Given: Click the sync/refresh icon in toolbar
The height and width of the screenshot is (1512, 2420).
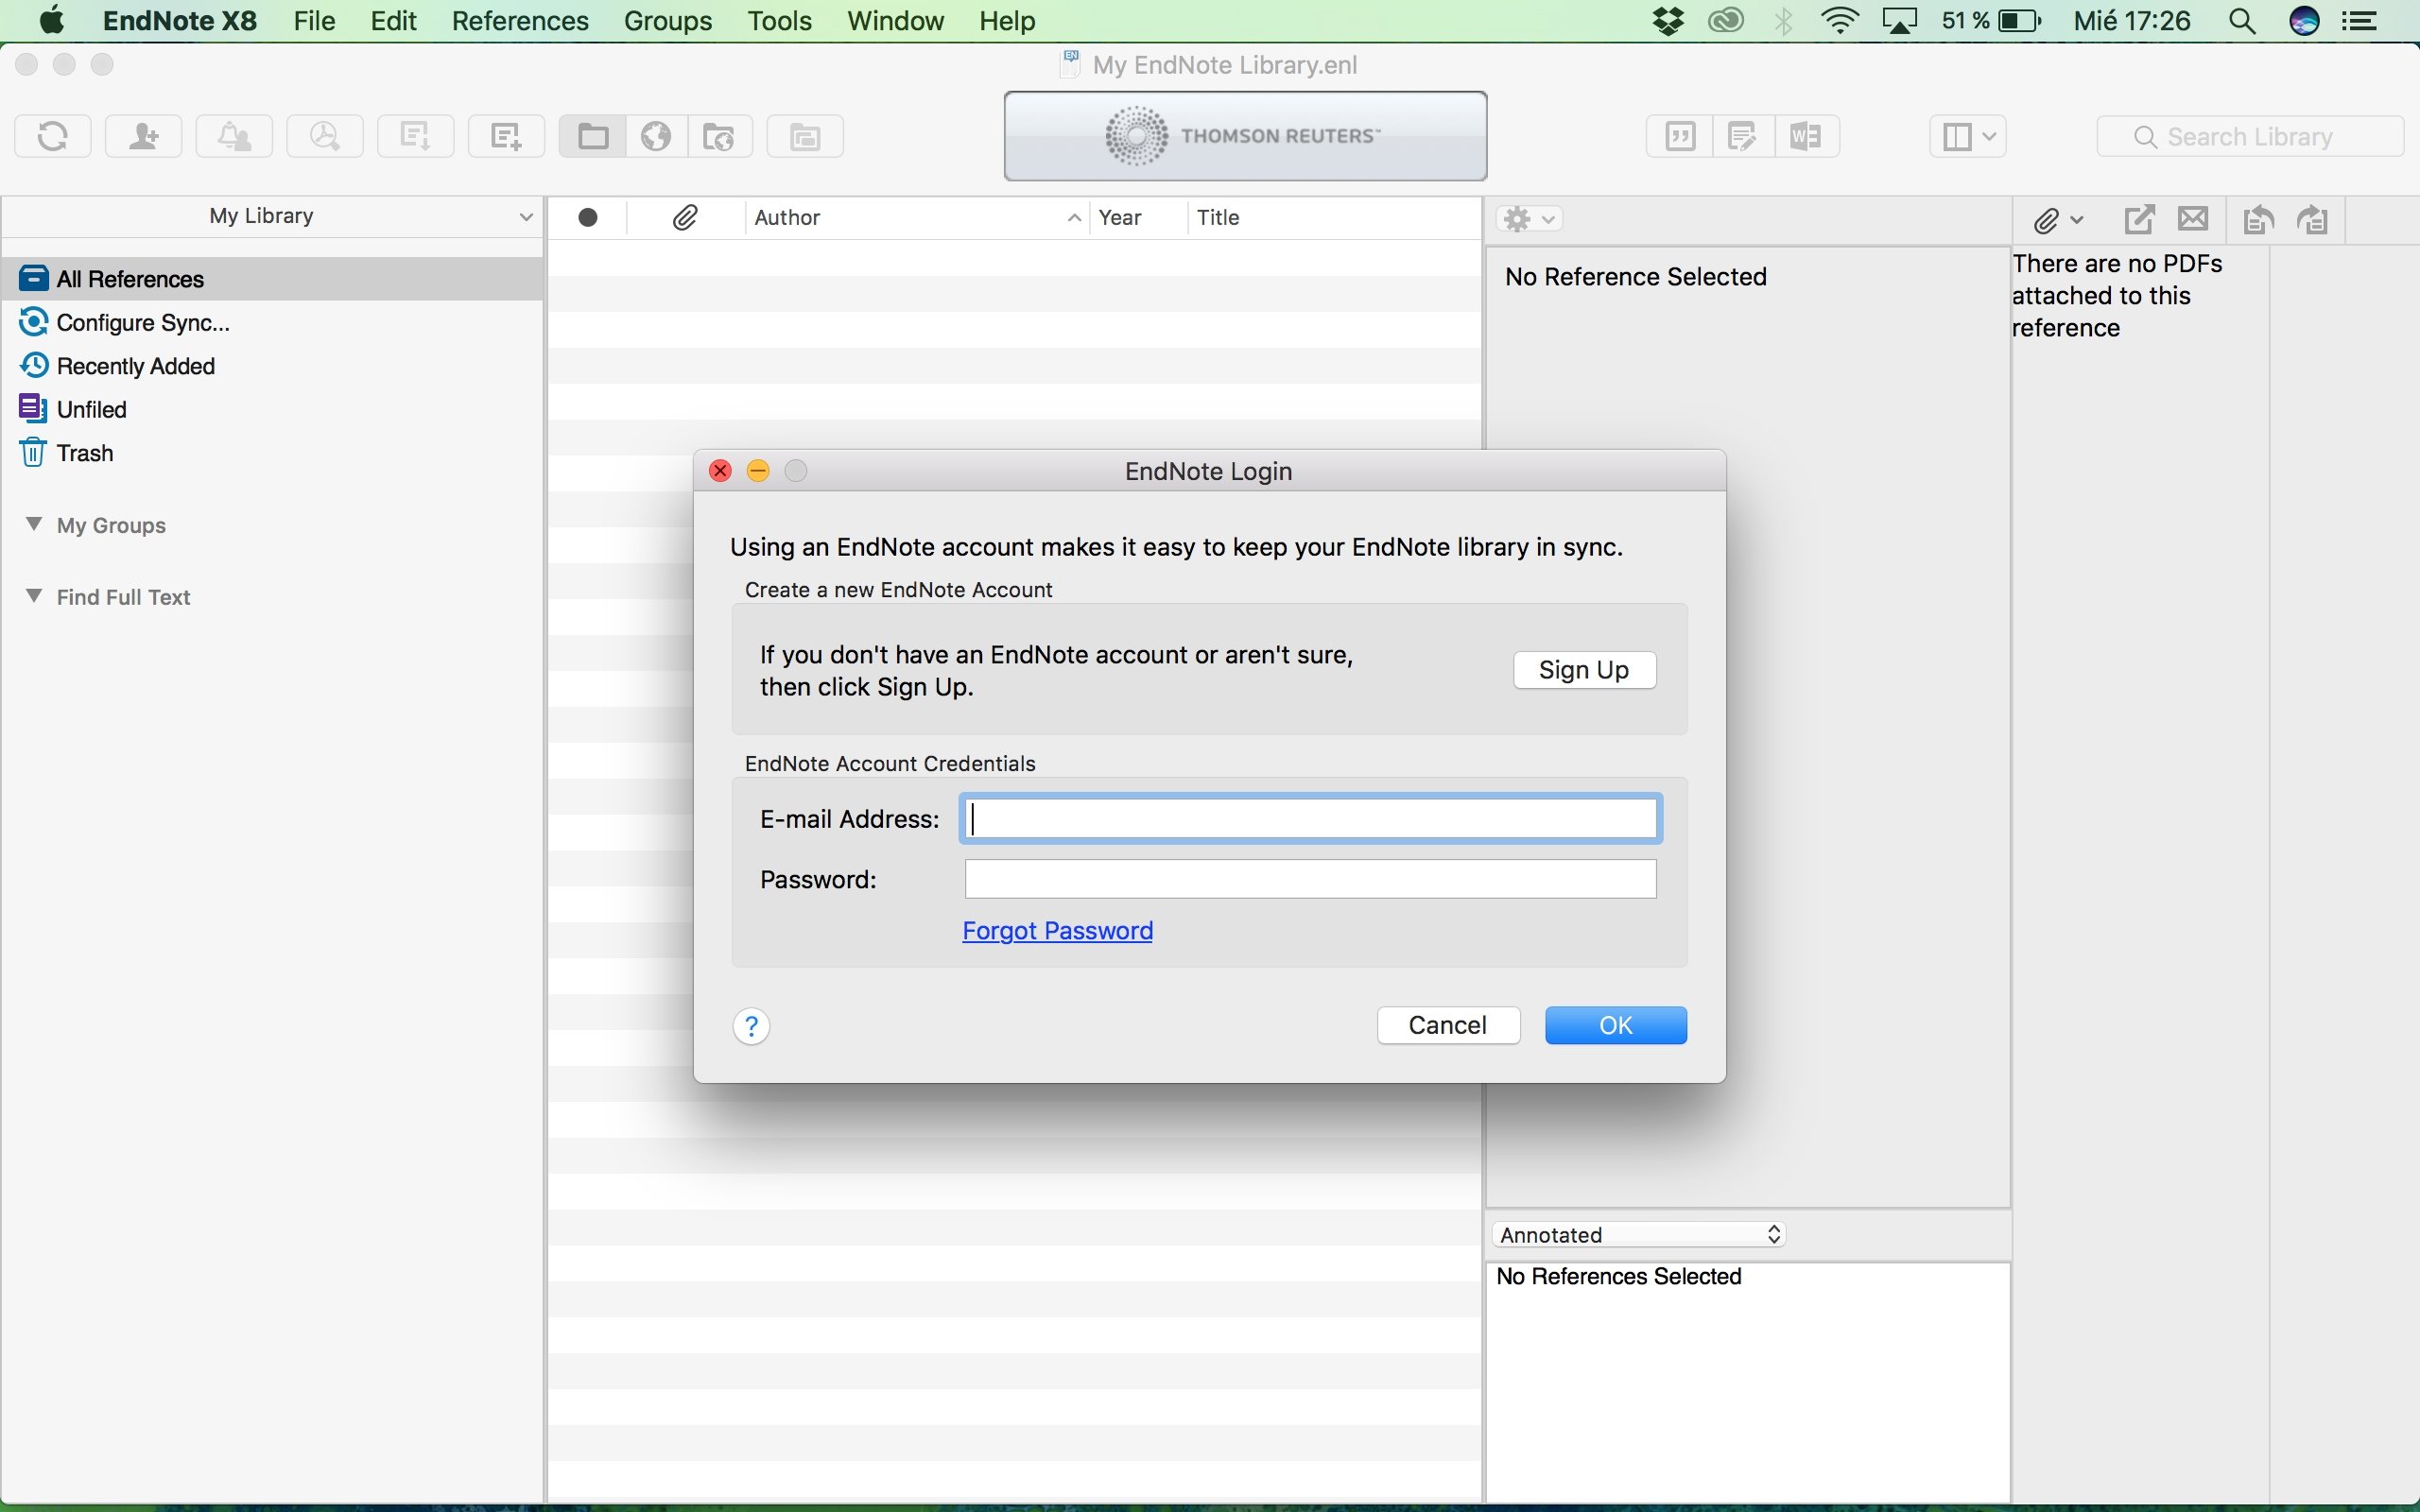Looking at the screenshot, I should 50,136.
